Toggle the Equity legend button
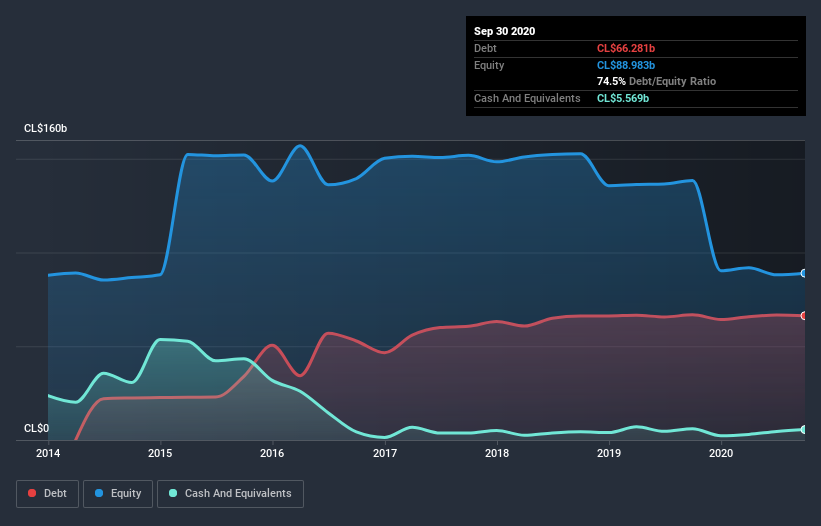 coord(118,494)
